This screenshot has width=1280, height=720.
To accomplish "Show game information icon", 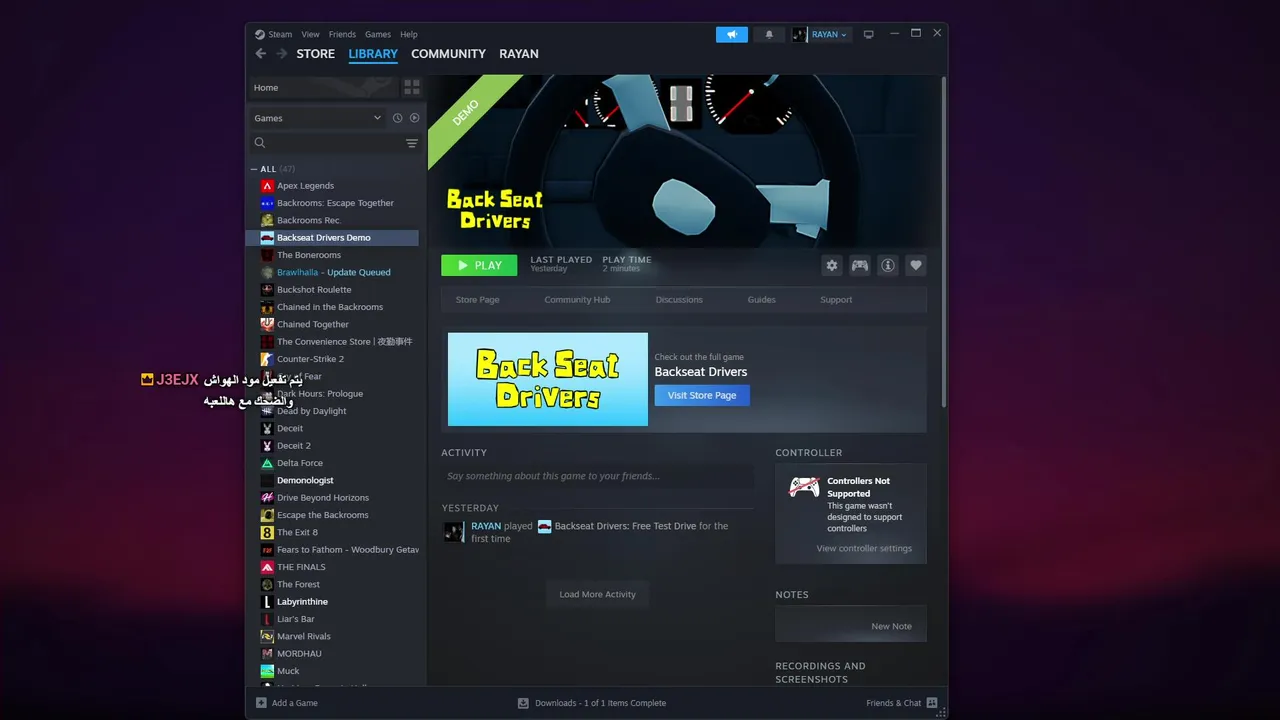I will click(x=888, y=265).
